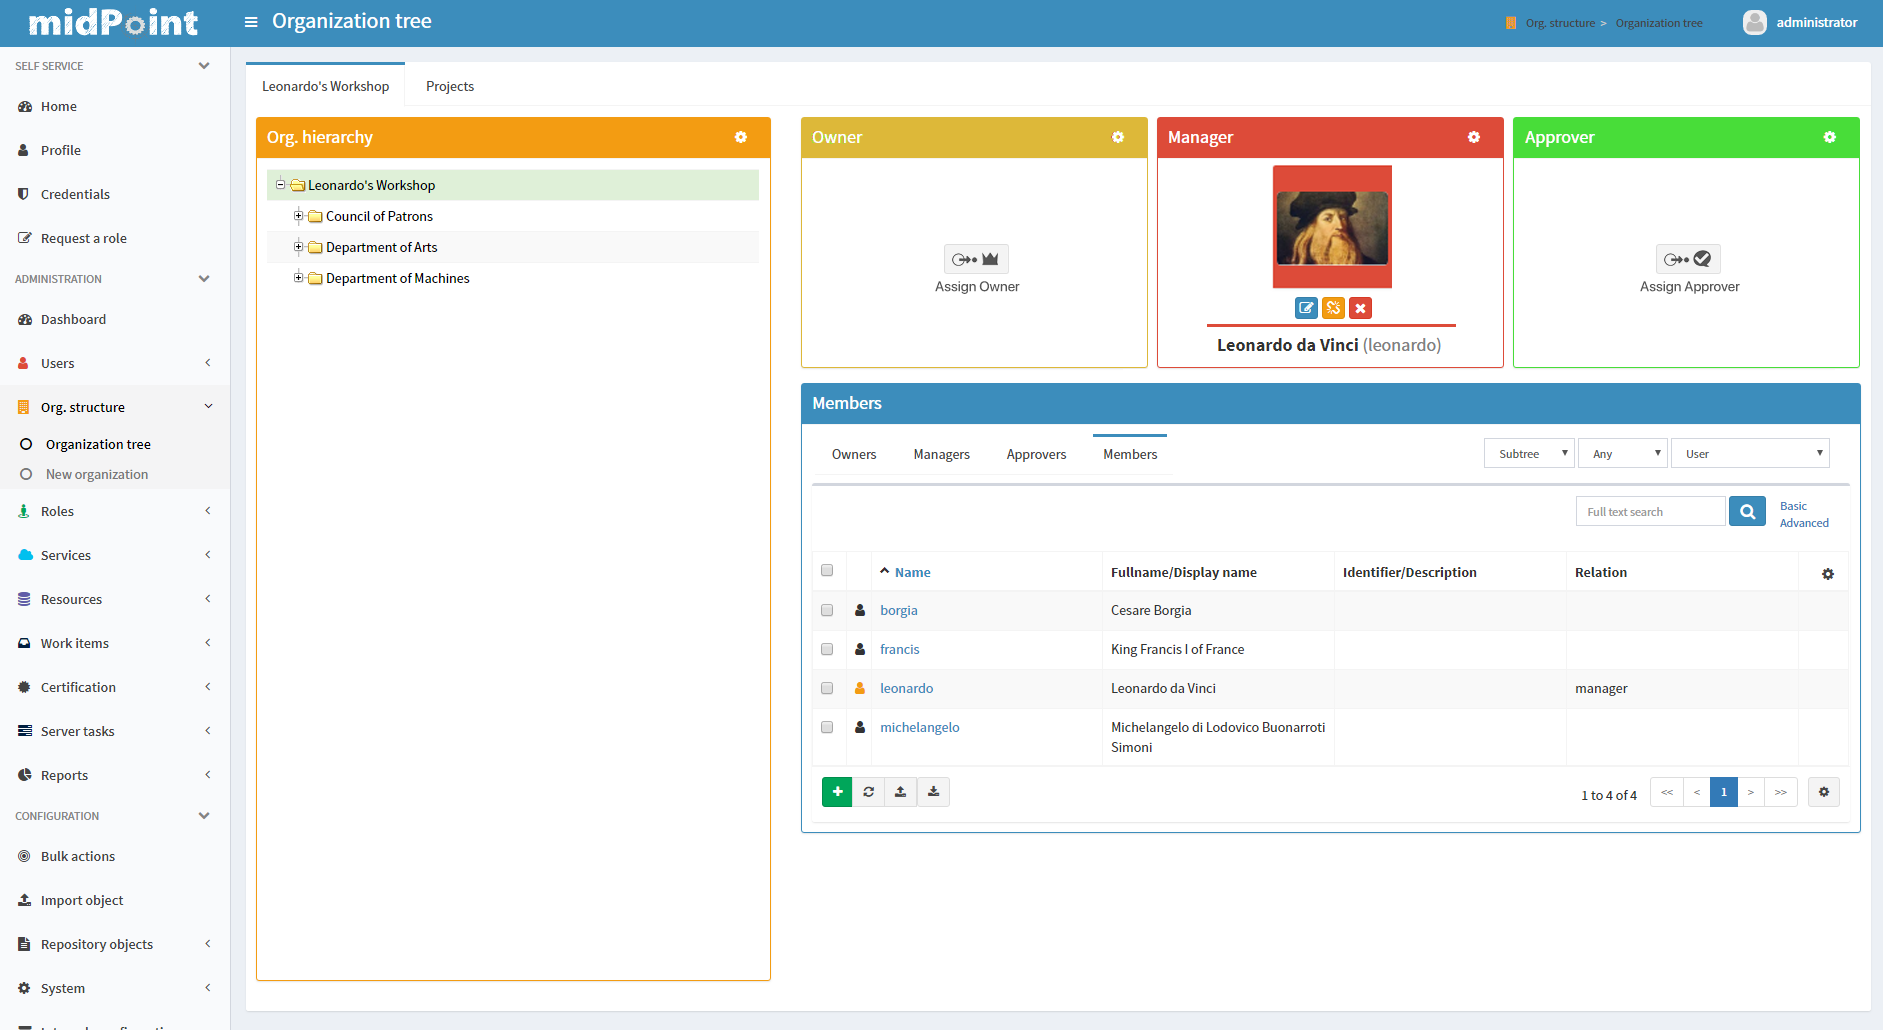Screen dimensions: 1883x1030
Task: Open the User type dropdown
Action: [1750, 454]
